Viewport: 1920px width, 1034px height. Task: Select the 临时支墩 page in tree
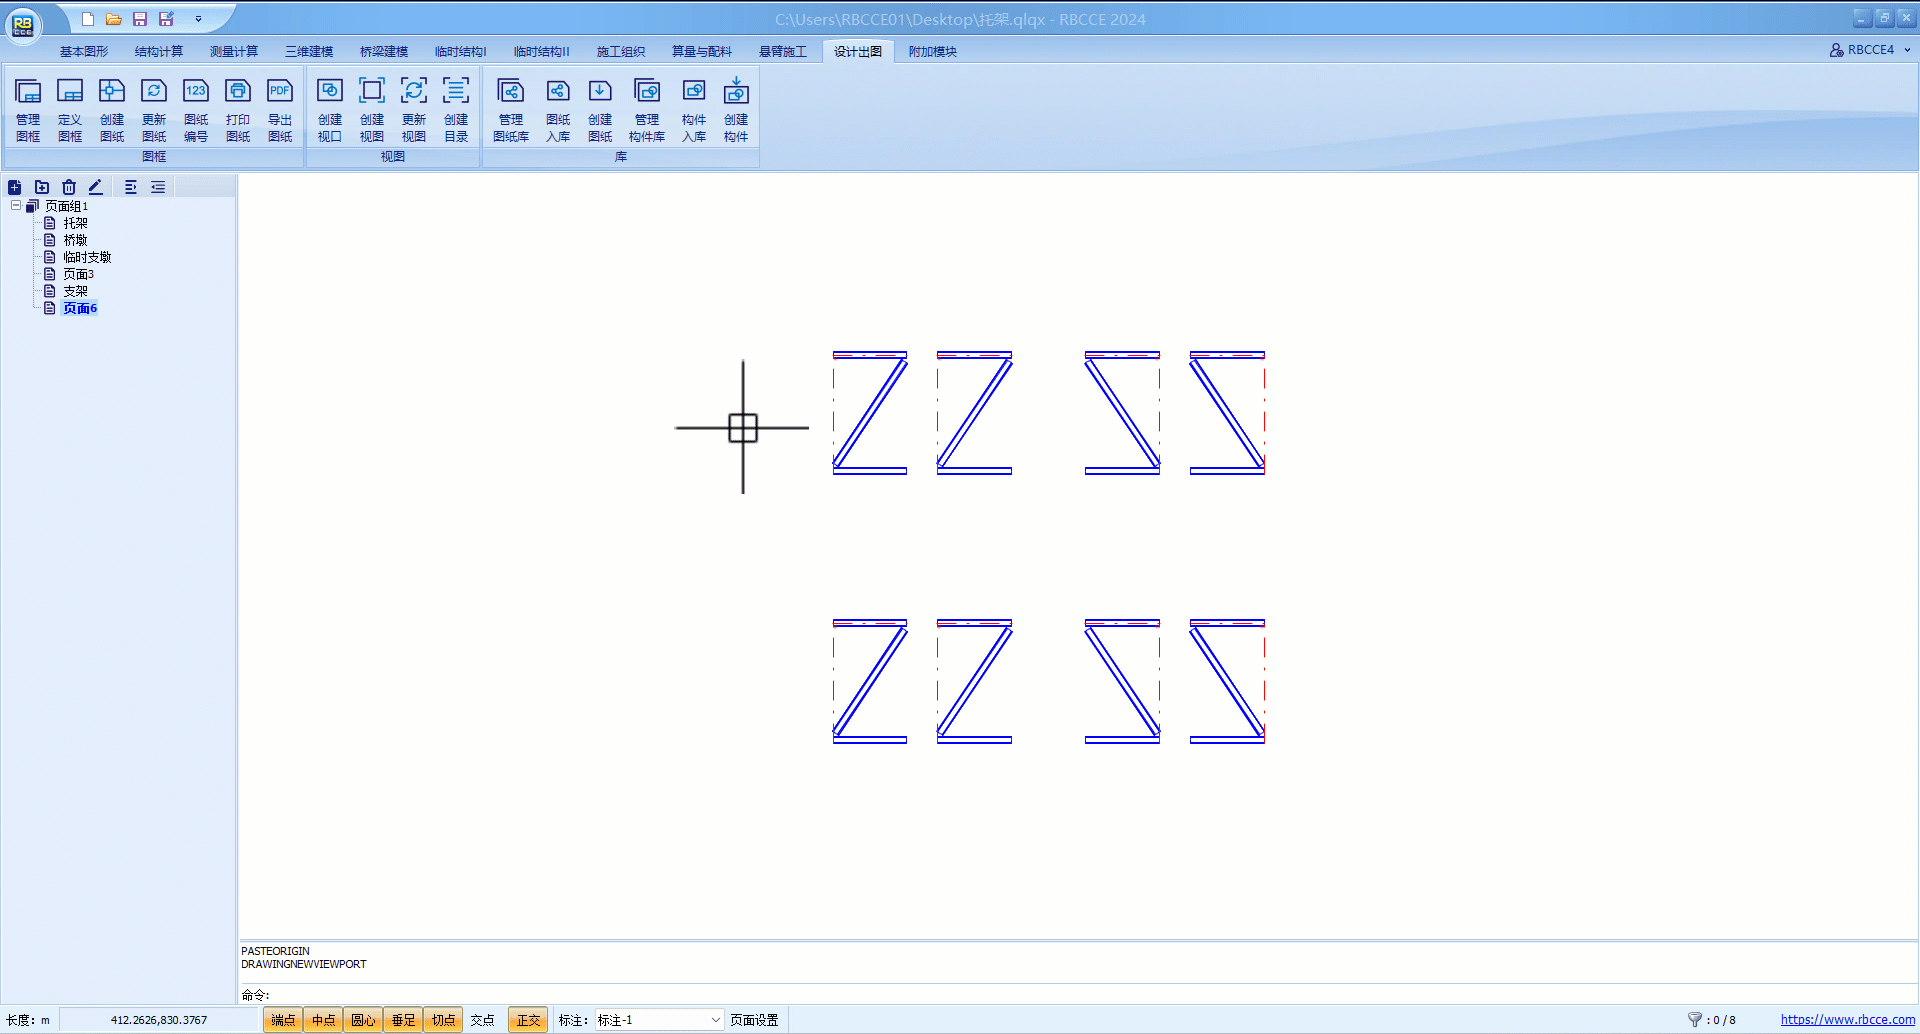(x=87, y=257)
